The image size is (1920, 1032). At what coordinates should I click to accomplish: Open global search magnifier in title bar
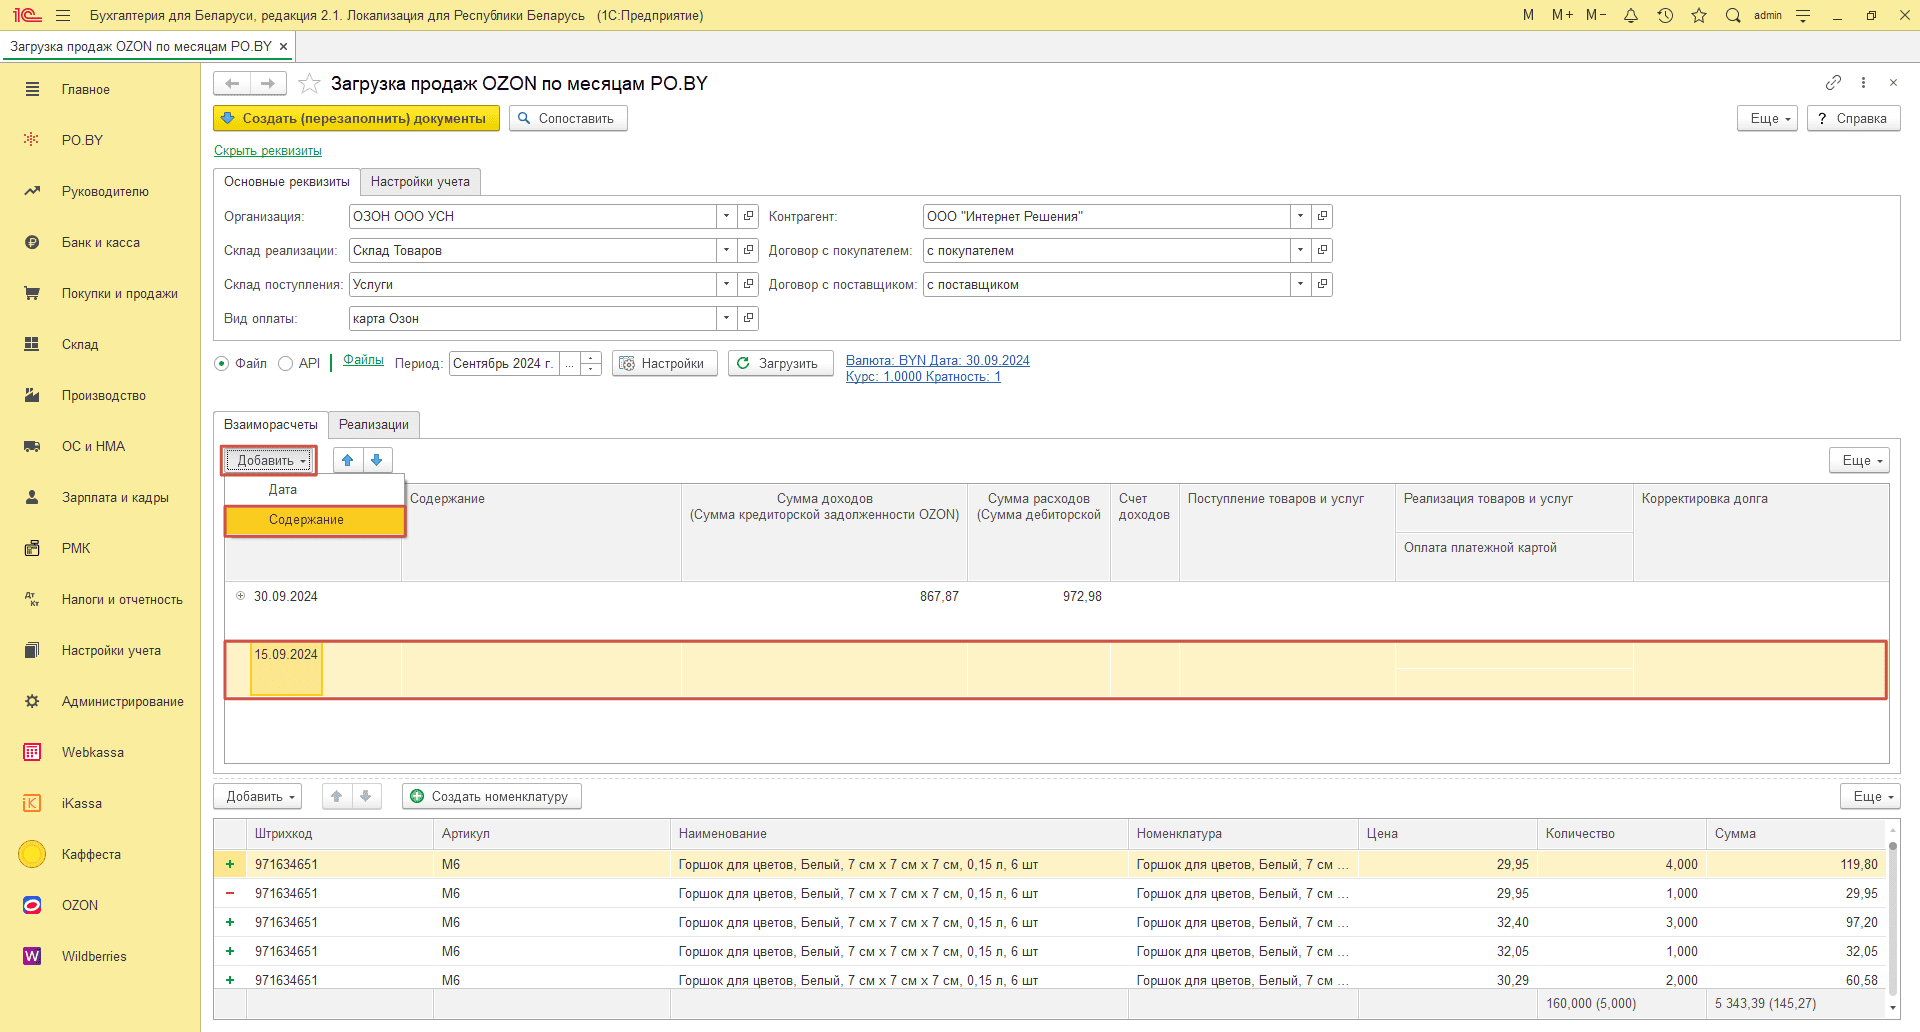point(1733,15)
